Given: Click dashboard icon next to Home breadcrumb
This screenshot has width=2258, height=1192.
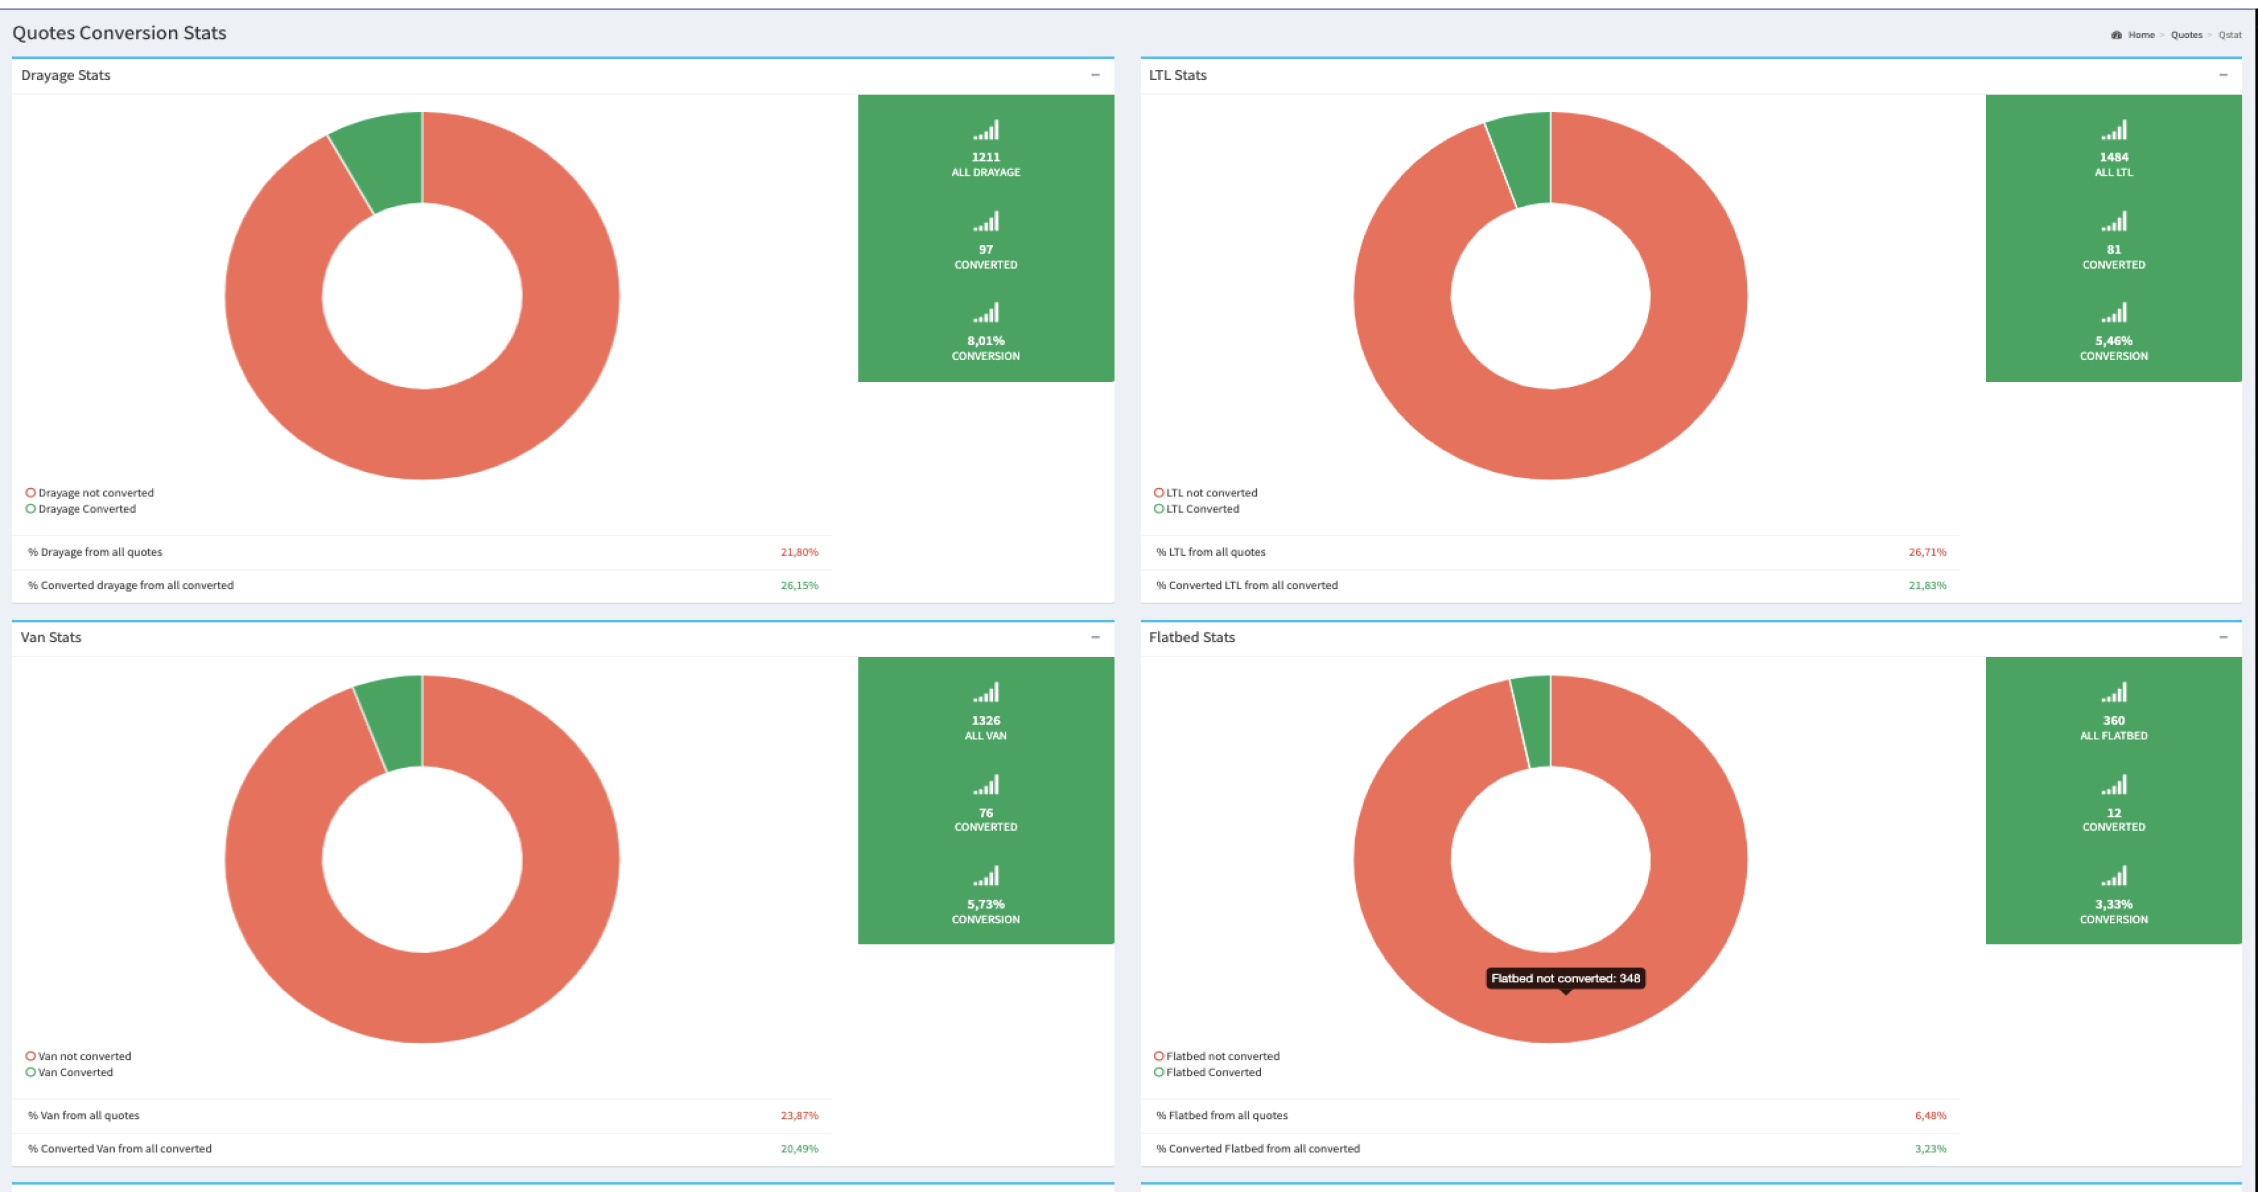Looking at the screenshot, I should tap(2116, 35).
